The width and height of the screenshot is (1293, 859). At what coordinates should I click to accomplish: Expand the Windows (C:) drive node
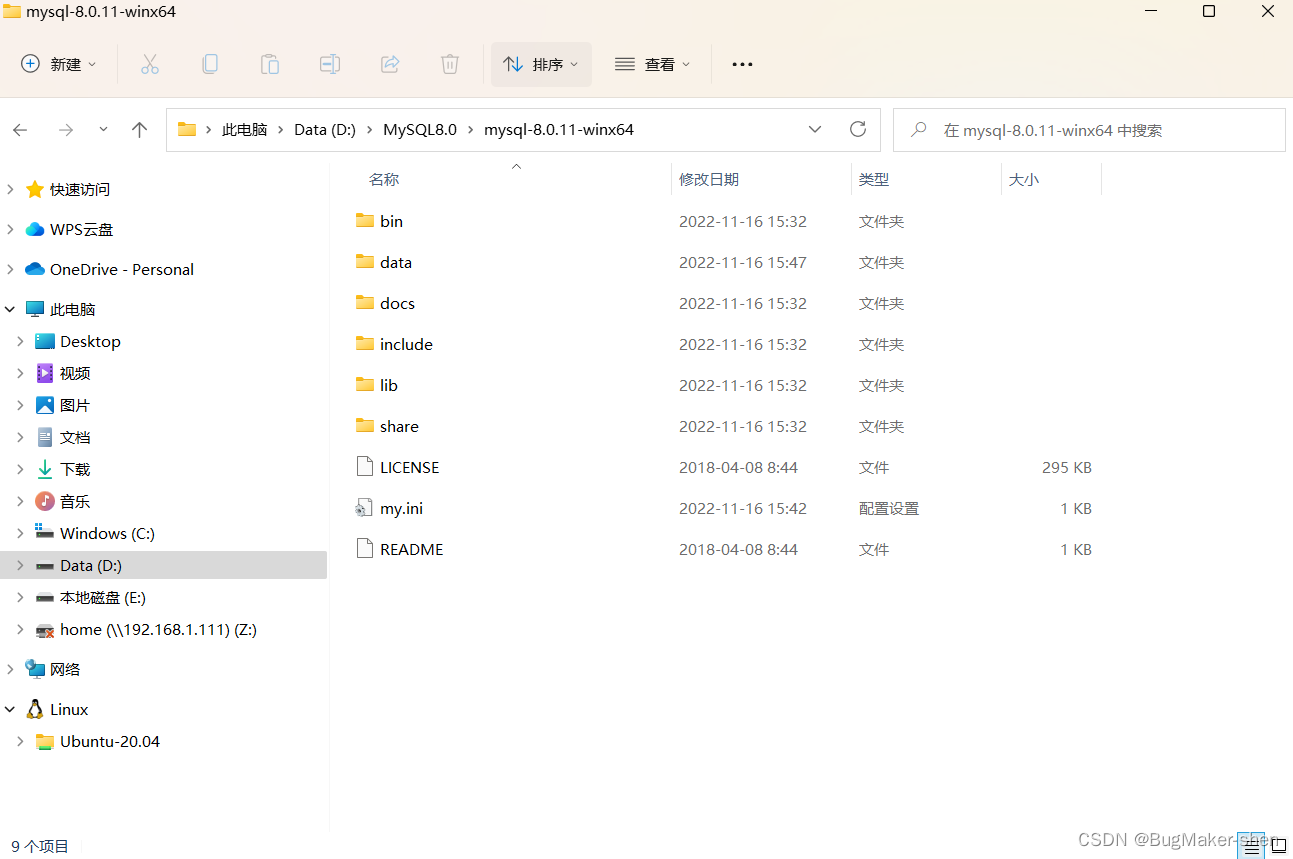[20, 533]
